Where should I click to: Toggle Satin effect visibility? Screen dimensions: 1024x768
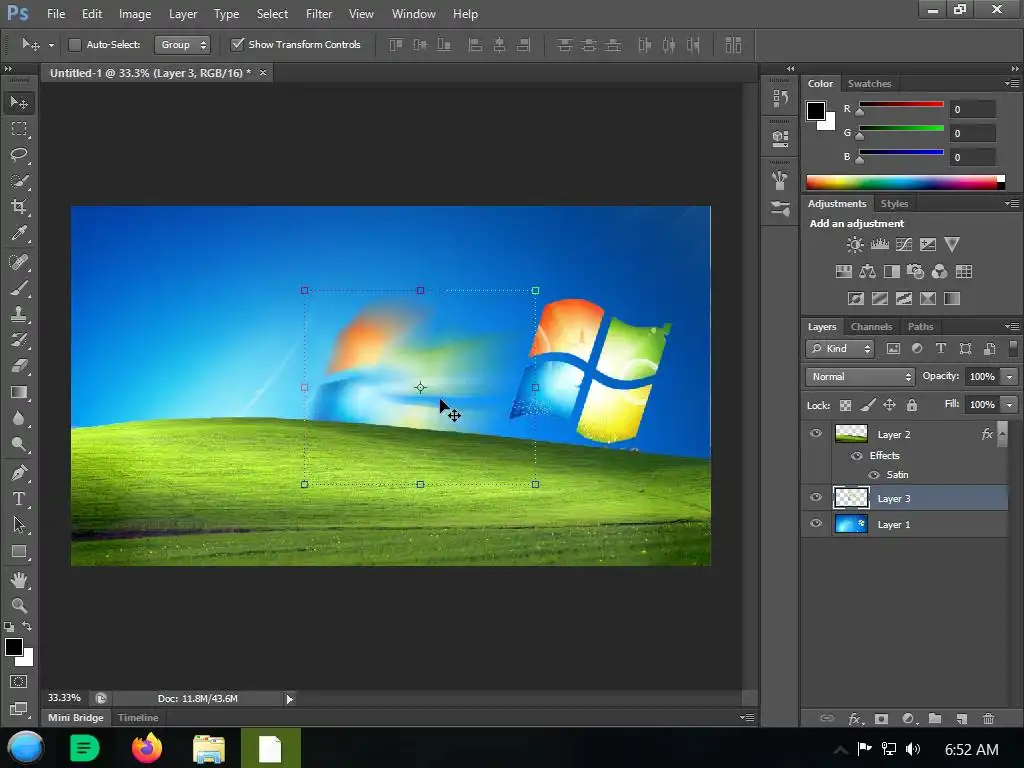874,475
